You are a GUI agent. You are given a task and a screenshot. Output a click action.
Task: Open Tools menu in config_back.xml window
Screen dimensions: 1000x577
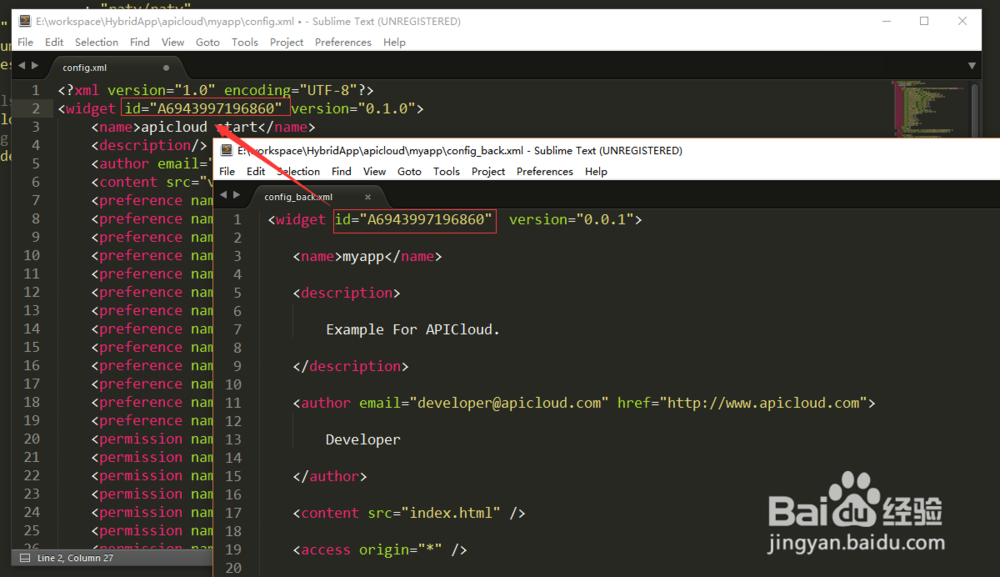[x=446, y=172]
